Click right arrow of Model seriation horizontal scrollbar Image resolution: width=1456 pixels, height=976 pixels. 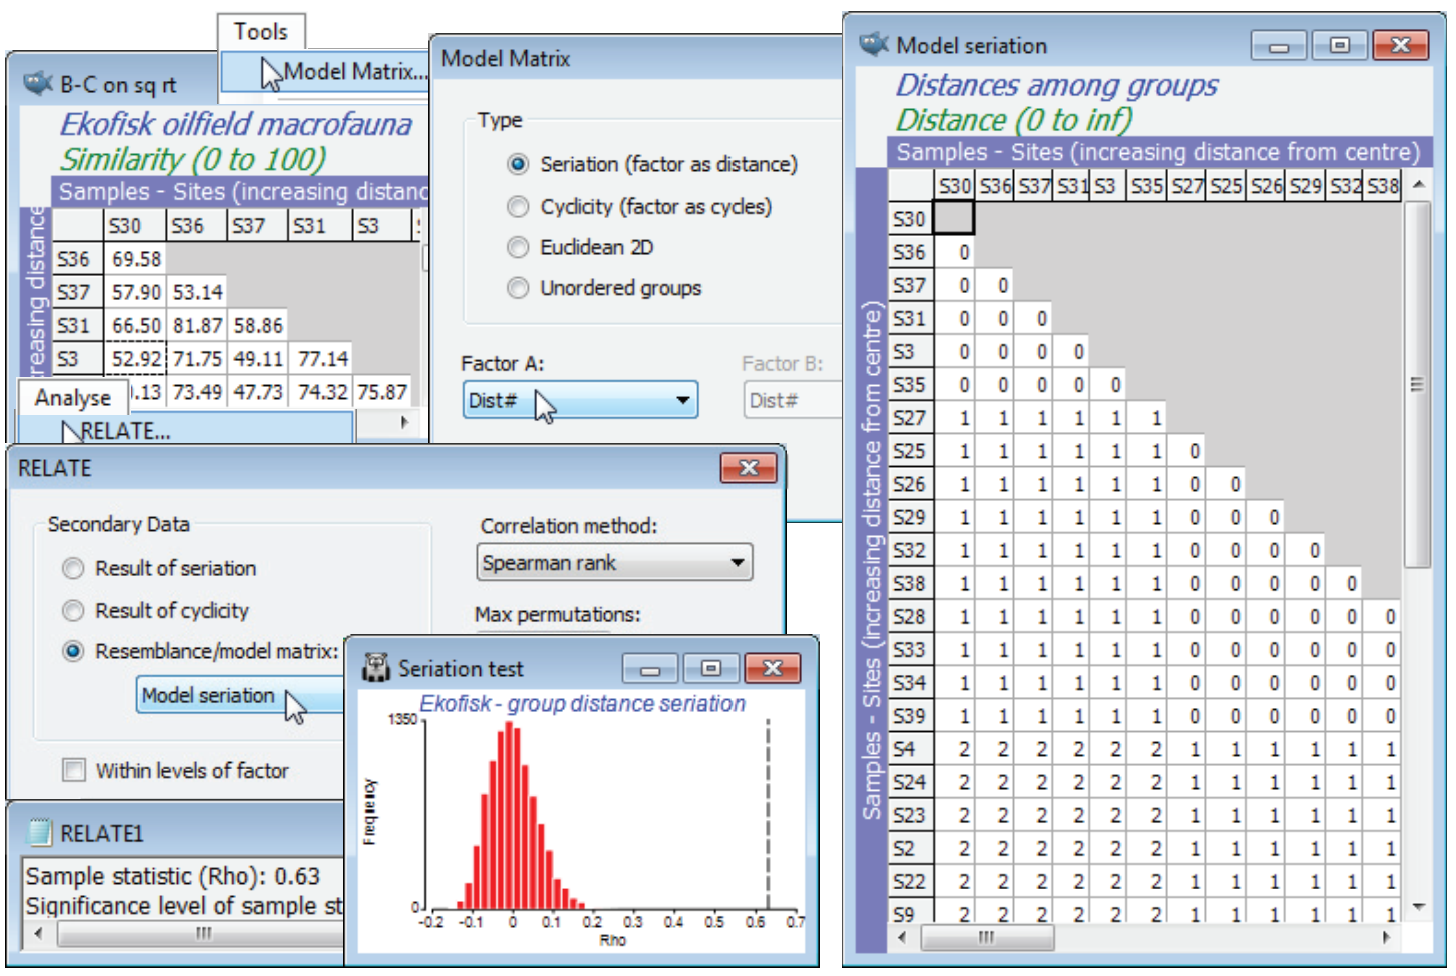pyautogui.click(x=1386, y=937)
